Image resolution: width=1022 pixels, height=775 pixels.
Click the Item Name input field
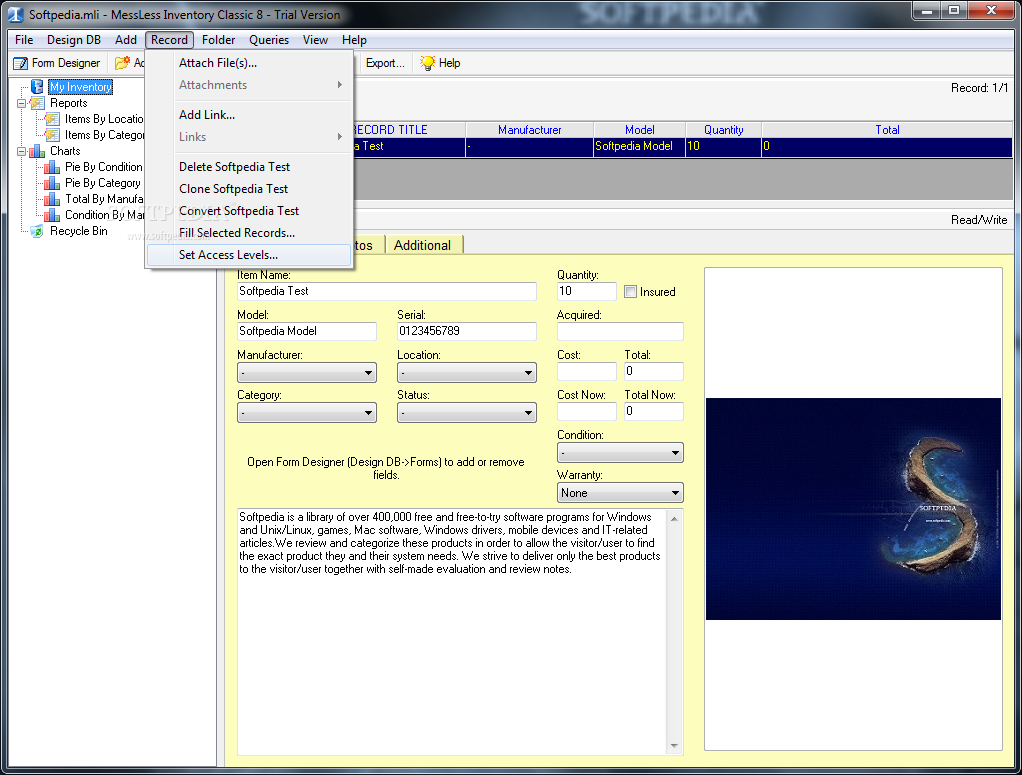[387, 291]
